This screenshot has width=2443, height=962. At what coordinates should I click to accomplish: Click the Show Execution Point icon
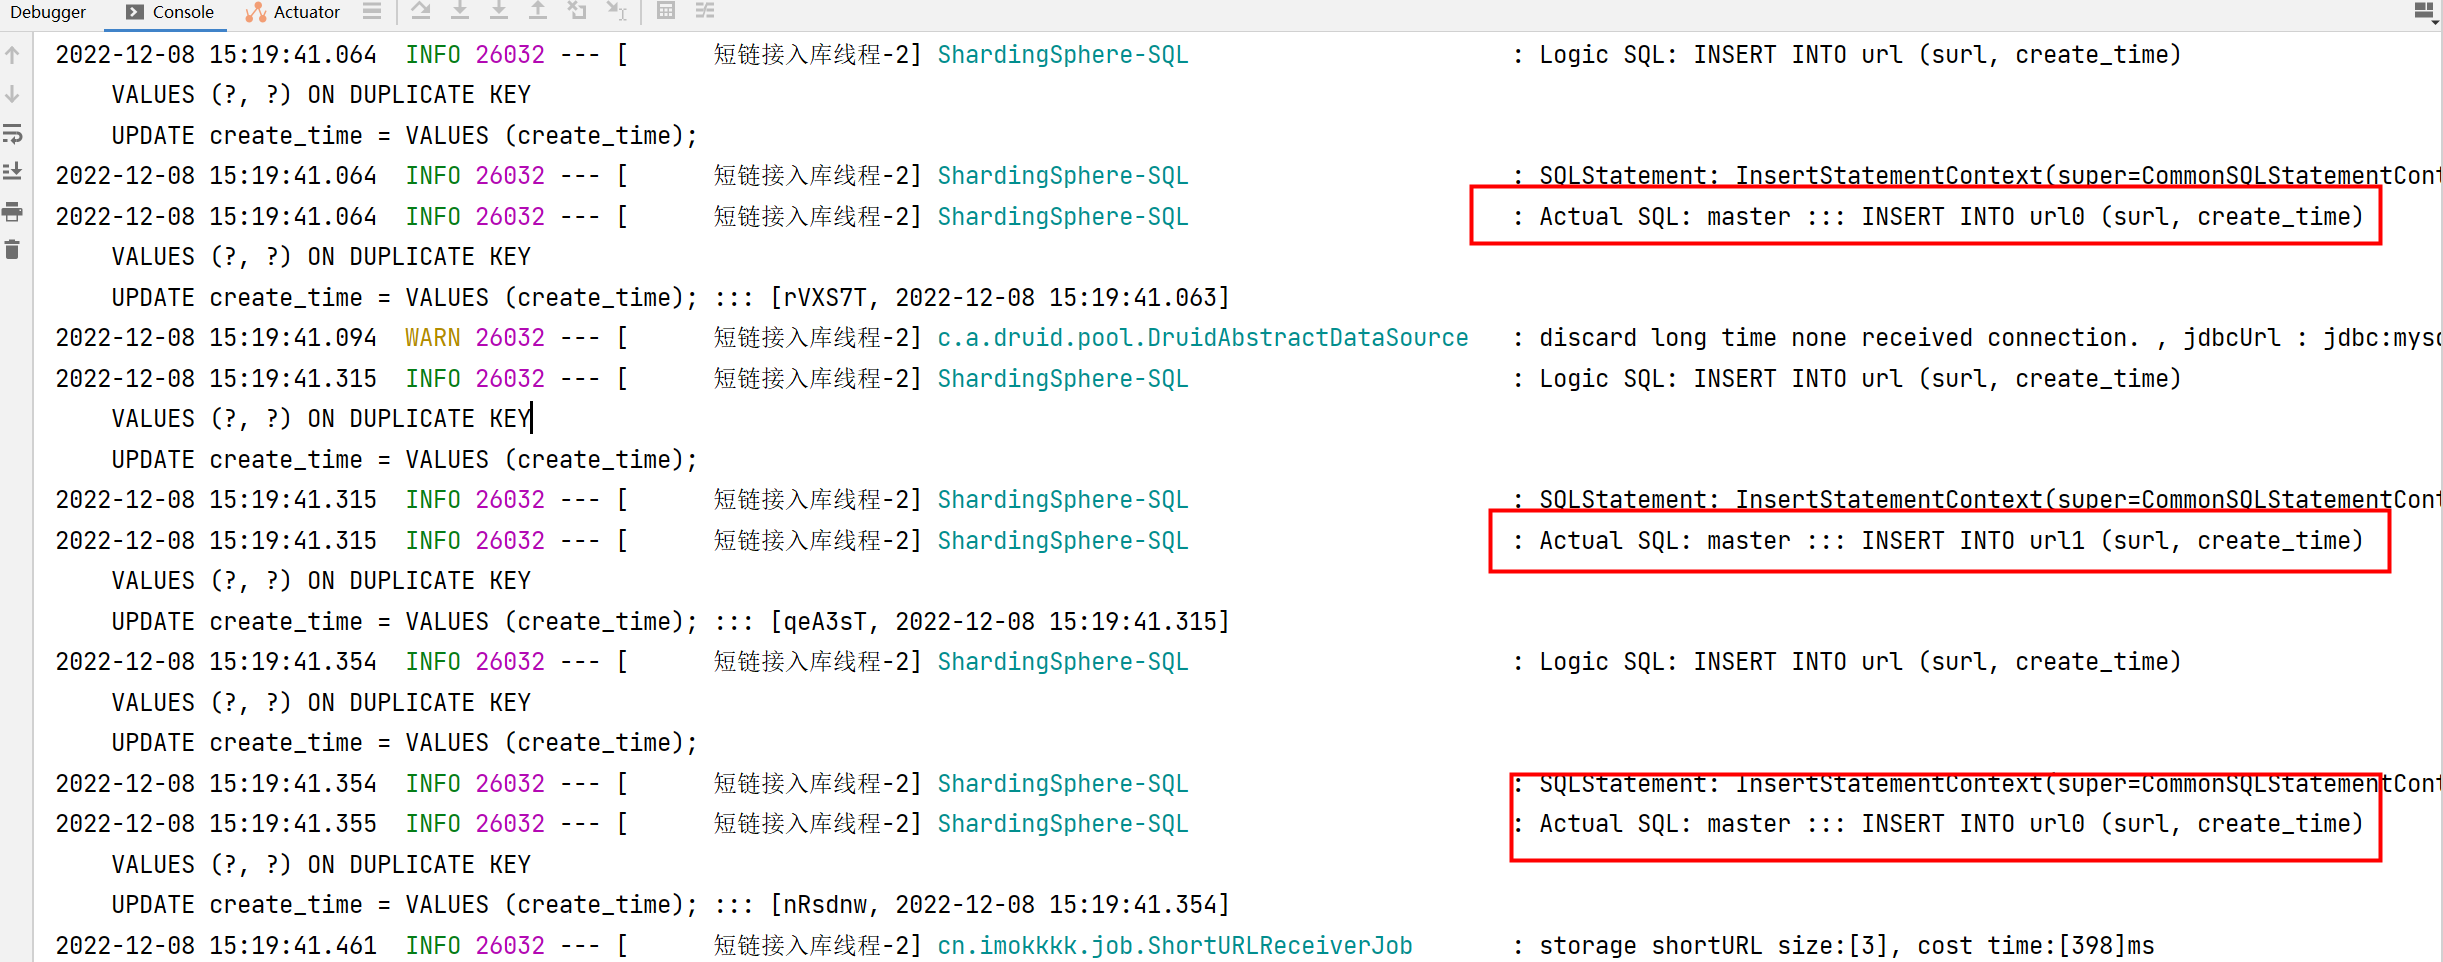[372, 11]
